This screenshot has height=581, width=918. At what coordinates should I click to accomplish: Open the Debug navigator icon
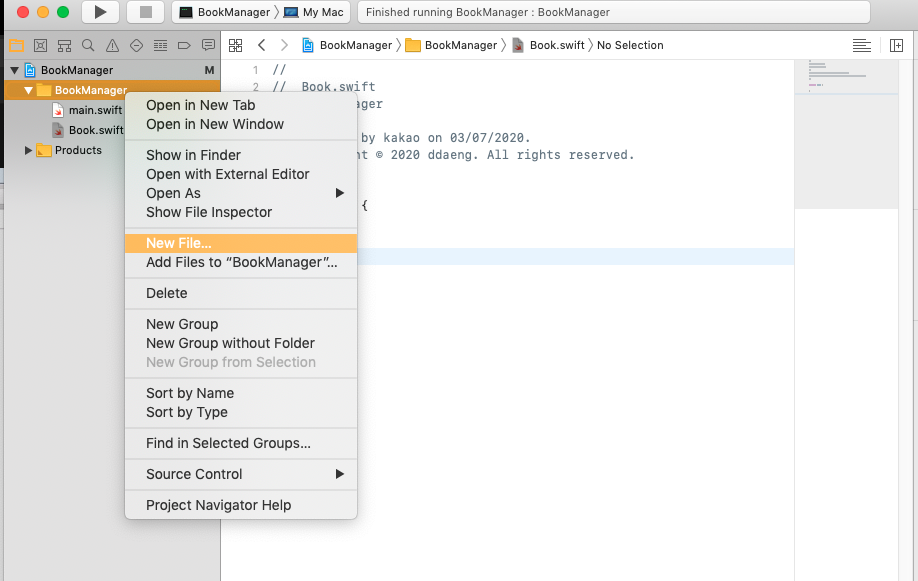(160, 46)
